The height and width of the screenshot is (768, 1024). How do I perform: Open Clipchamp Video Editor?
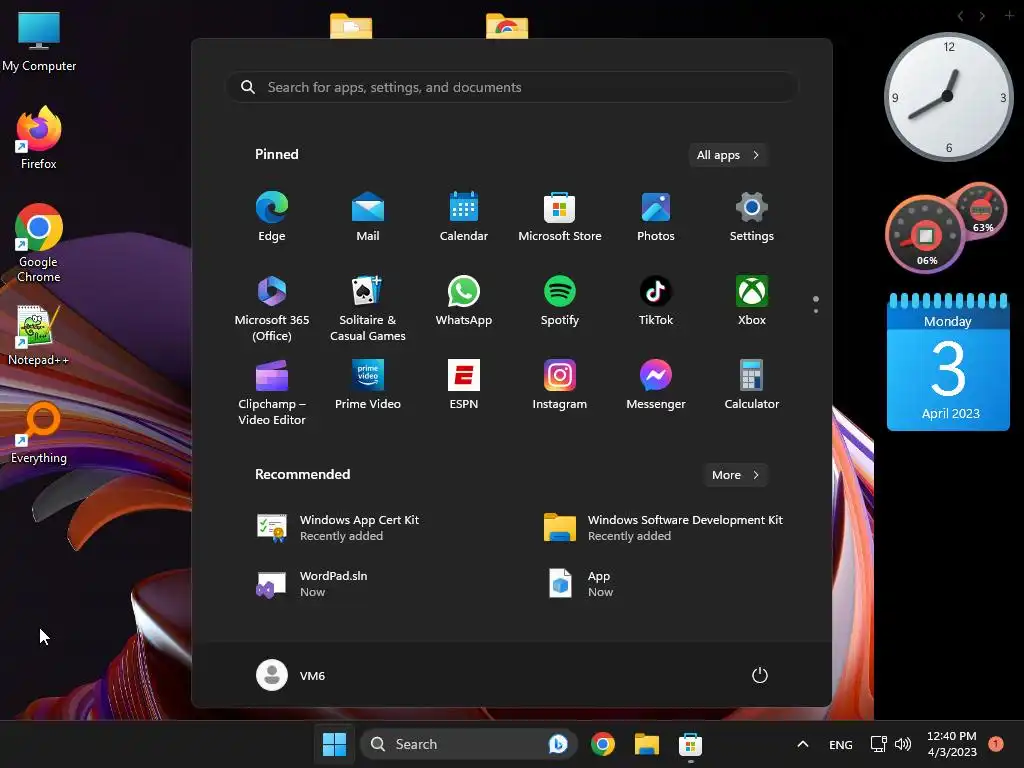pos(272,392)
